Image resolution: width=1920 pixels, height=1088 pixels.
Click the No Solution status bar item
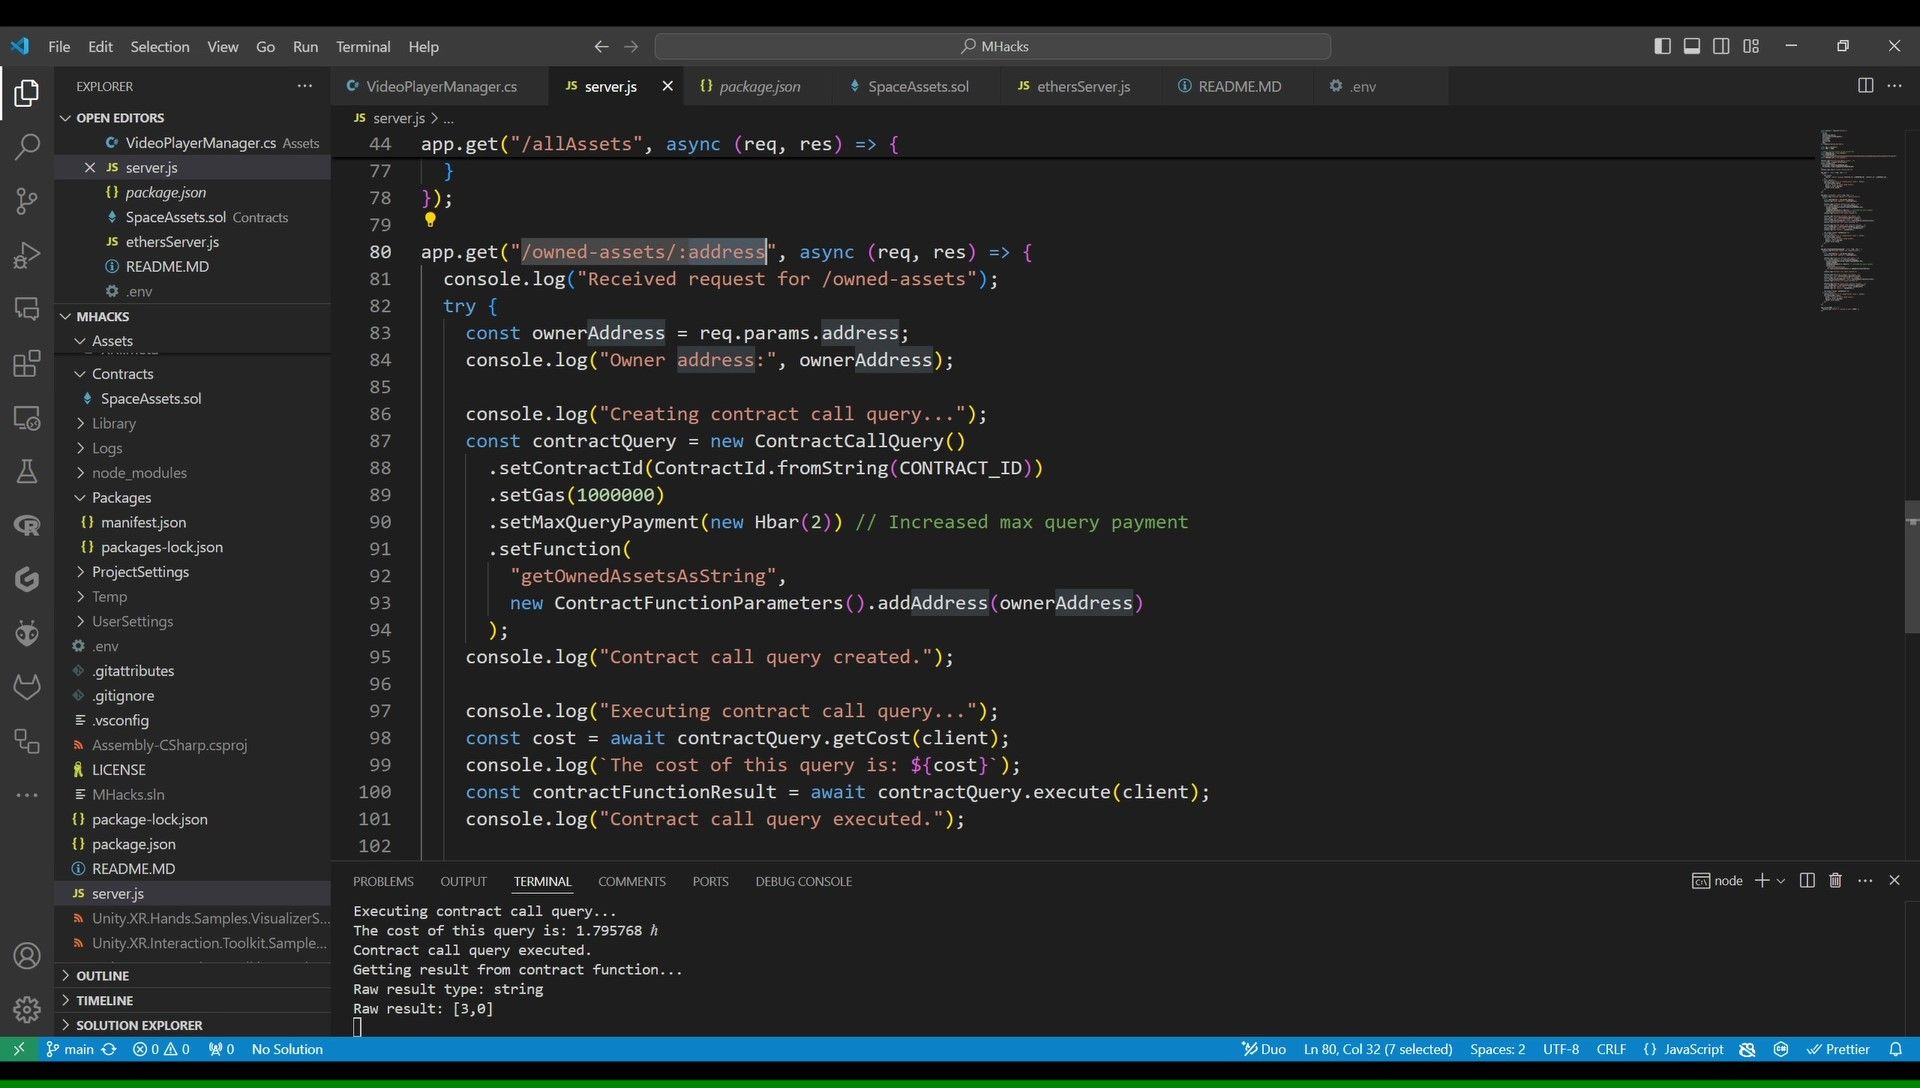click(x=287, y=1049)
